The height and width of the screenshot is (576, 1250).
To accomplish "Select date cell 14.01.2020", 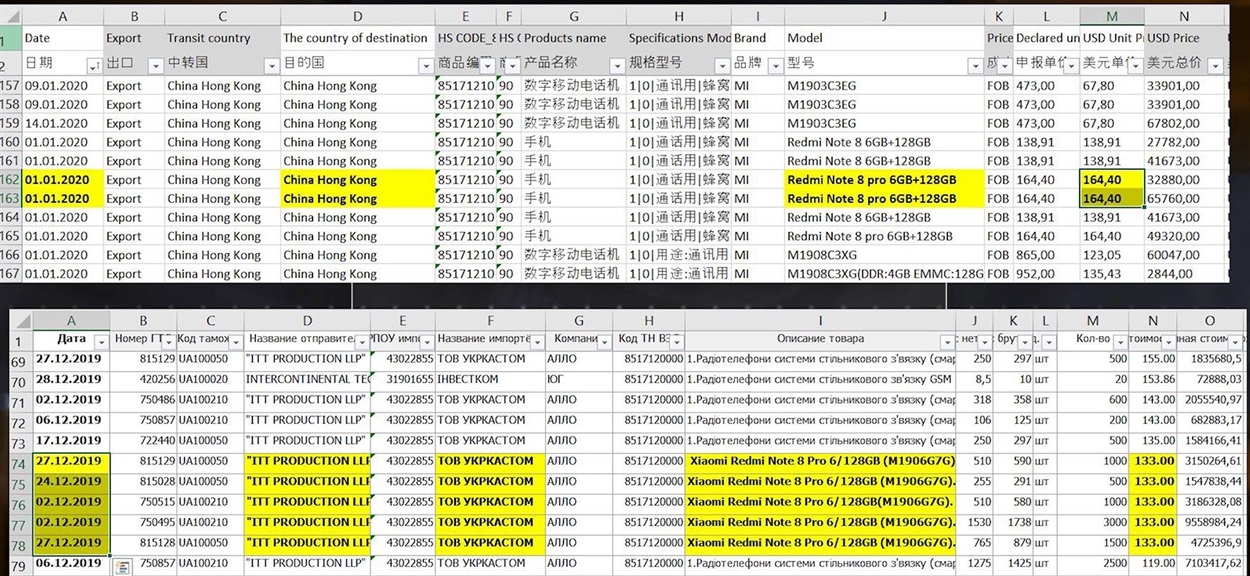I will tap(63, 123).
